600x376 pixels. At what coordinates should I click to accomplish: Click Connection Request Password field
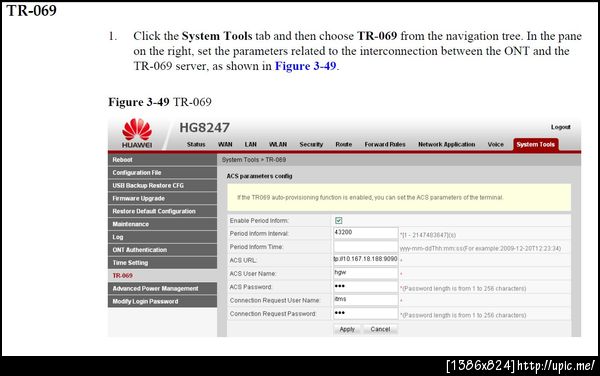pos(365,313)
